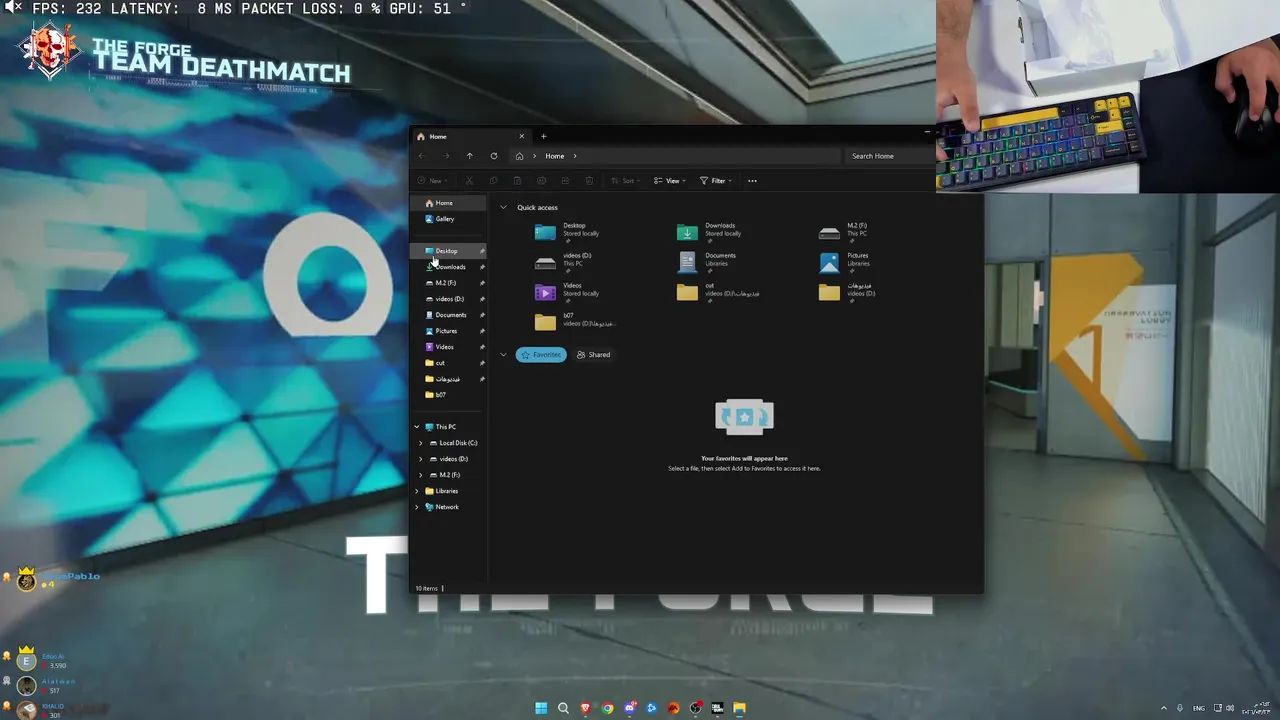Screen dimensions: 1280x720
Task: Expand the Network tree node
Action: click(417, 507)
